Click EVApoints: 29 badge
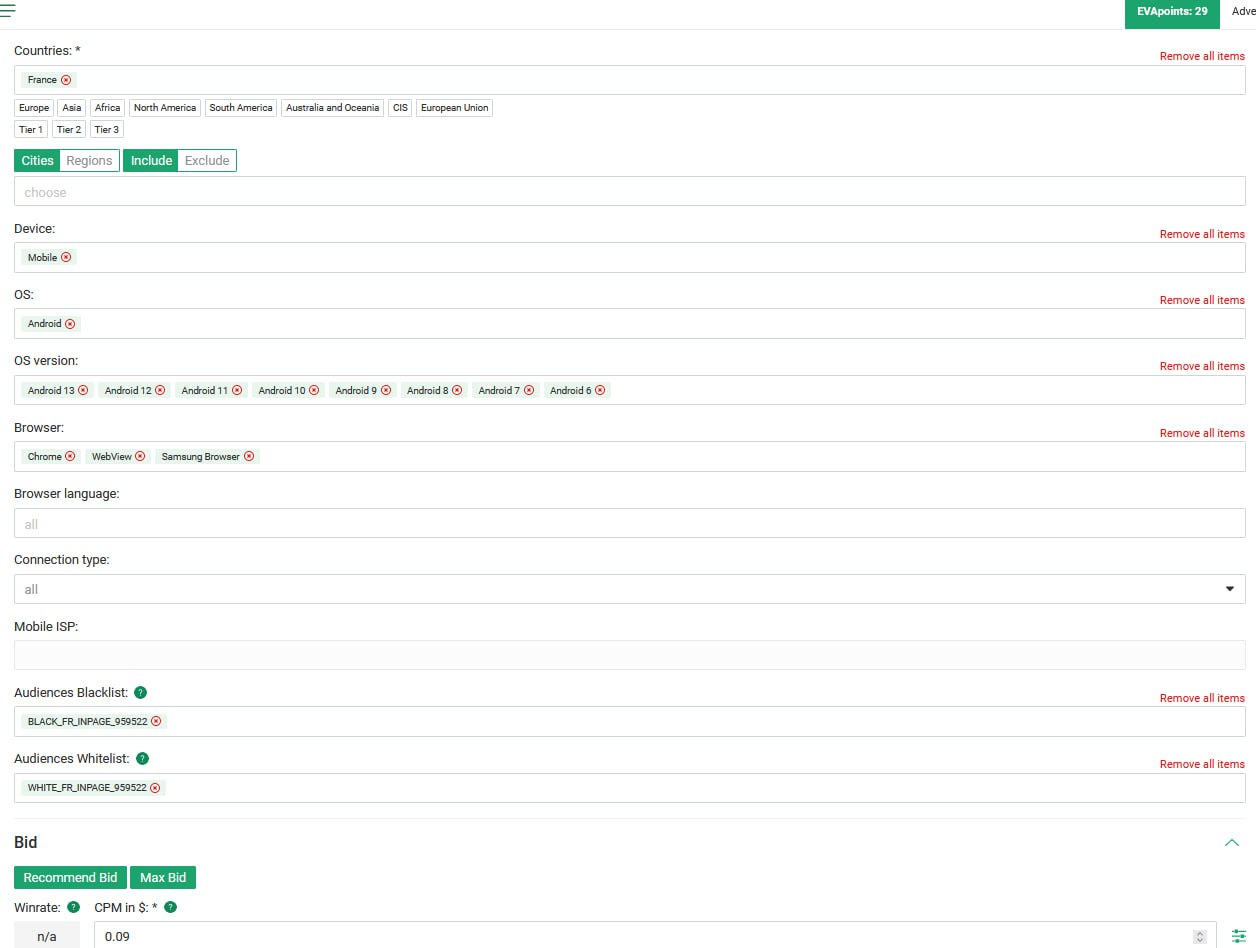The image size is (1256, 948). [x=1172, y=12]
